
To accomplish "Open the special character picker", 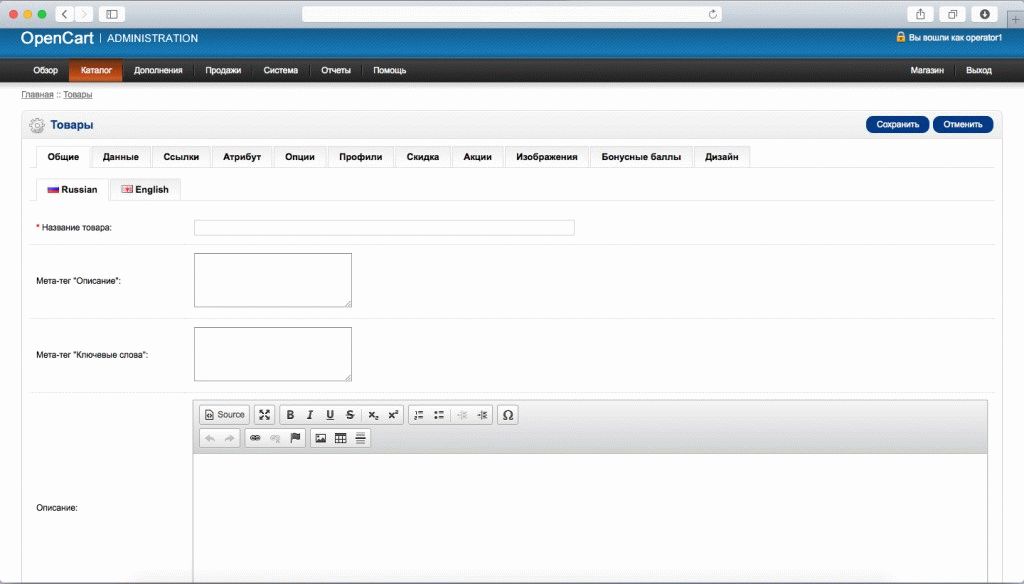I will (508, 415).
